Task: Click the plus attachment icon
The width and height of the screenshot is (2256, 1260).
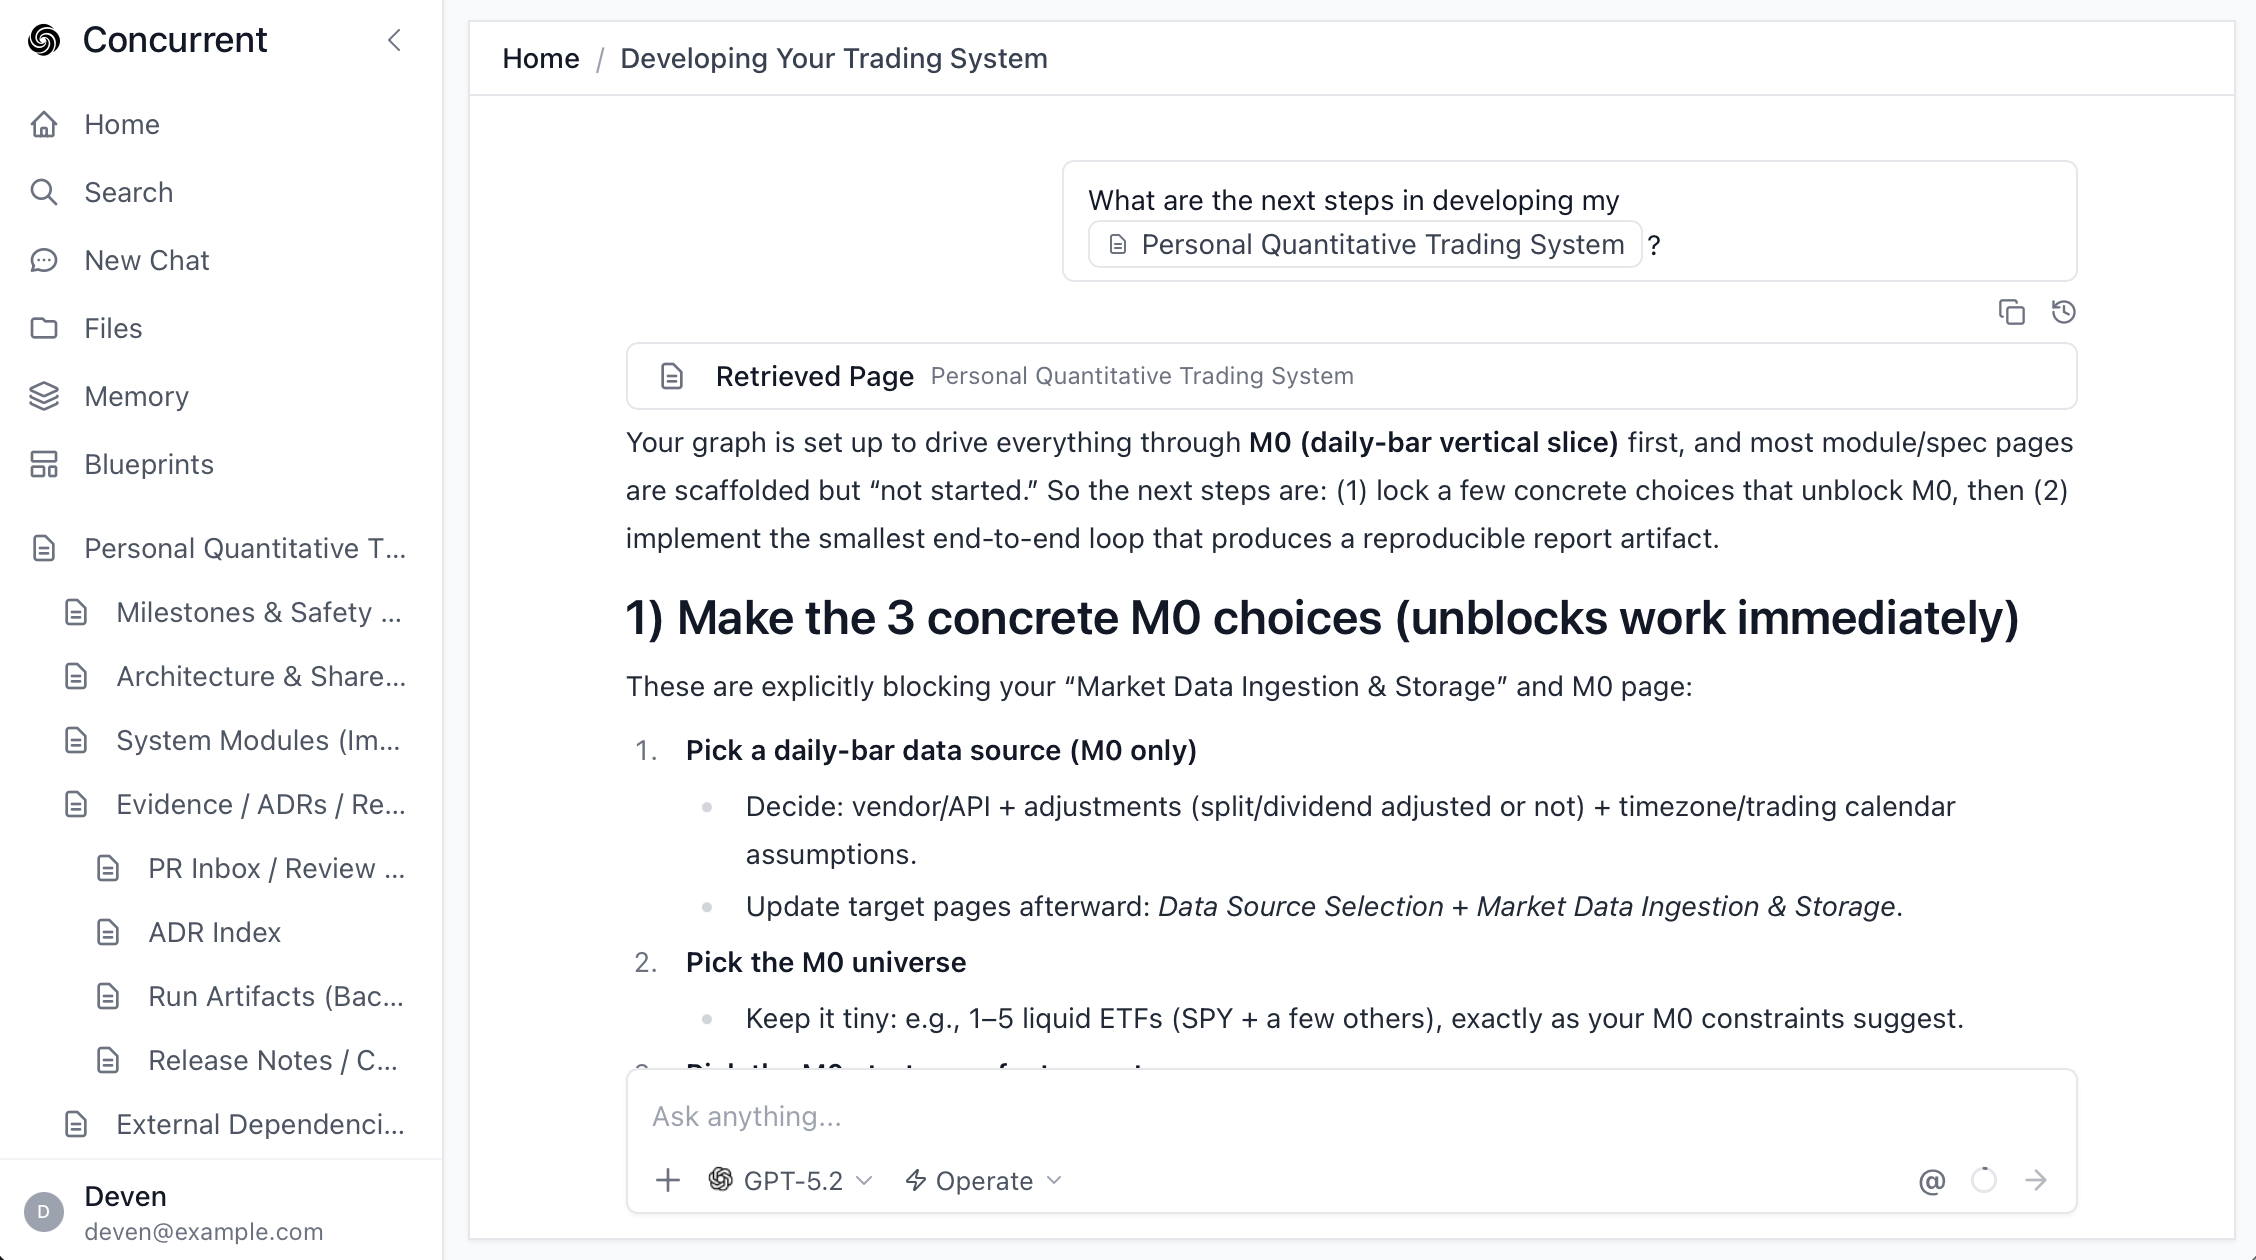Action: [x=668, y=1181]
